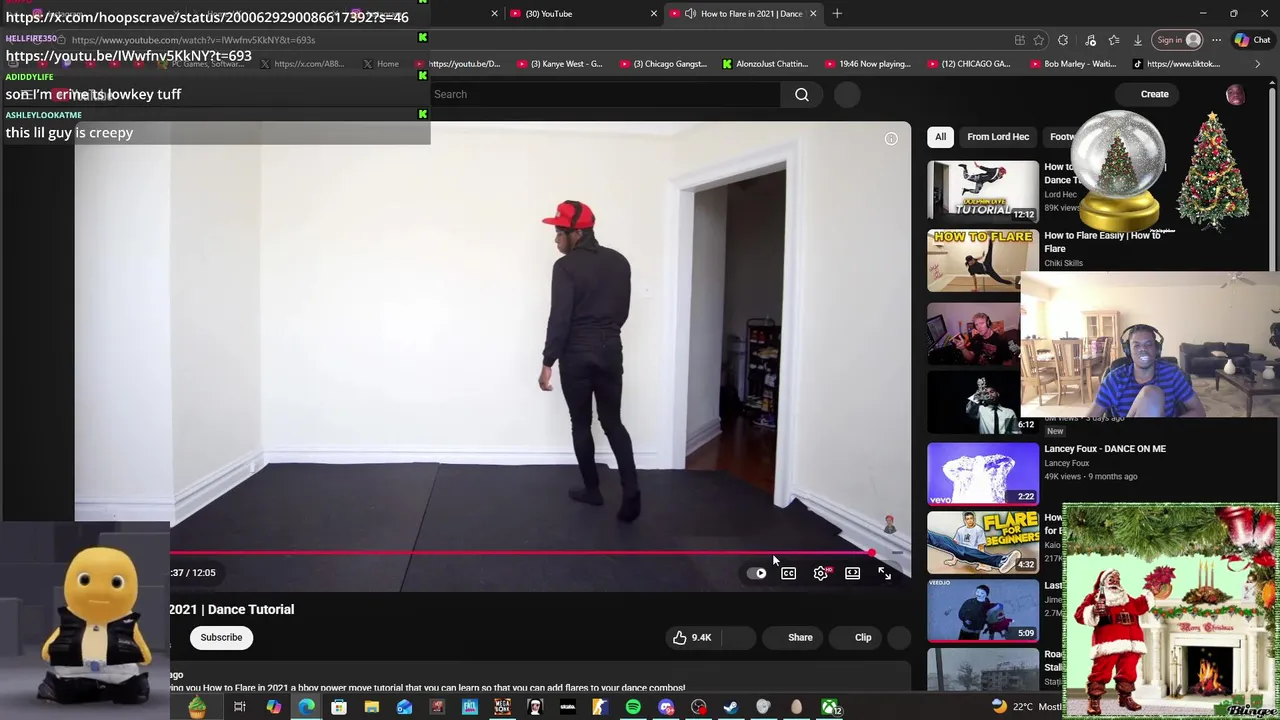Open the browser extensions puzzle icon
This screenshot has width=1280, height=720.
[x=1063, y=40]
